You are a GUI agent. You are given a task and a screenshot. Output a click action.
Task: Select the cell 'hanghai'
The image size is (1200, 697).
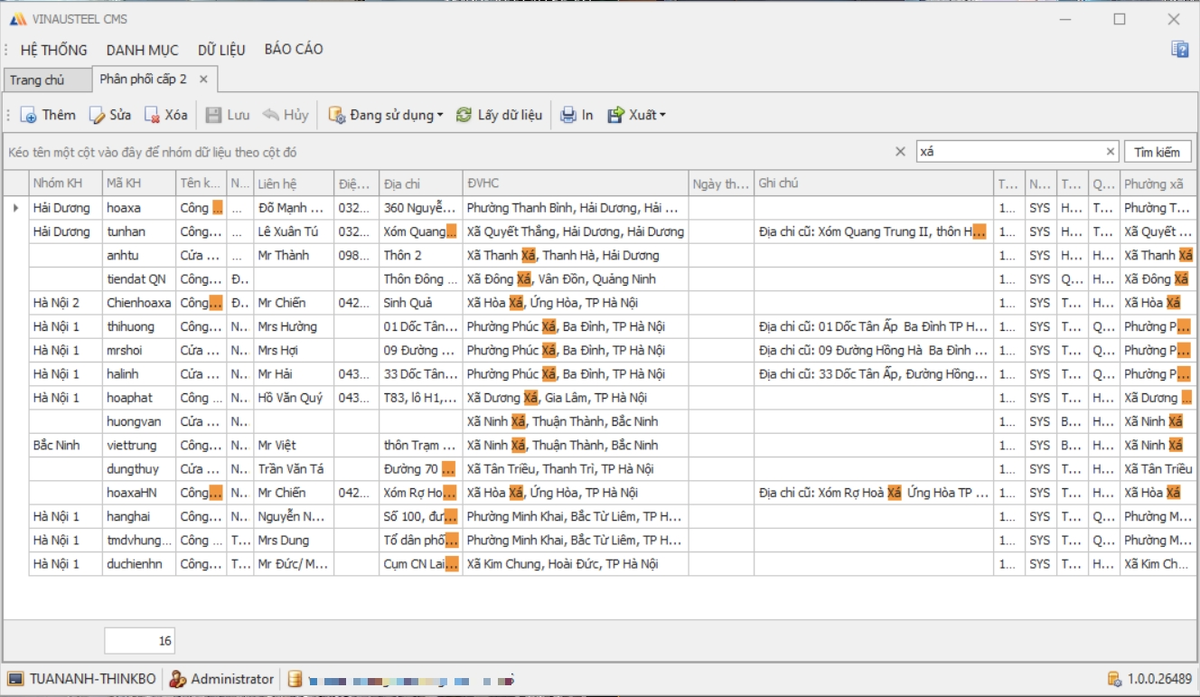[139, 517]
